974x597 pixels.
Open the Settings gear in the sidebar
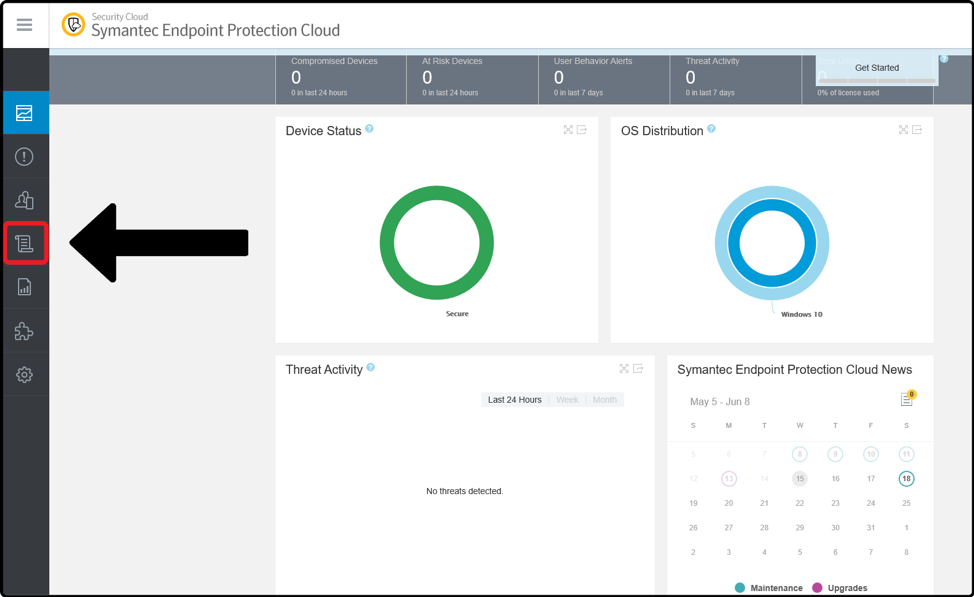pyautogui.click(x=24, y=375)
